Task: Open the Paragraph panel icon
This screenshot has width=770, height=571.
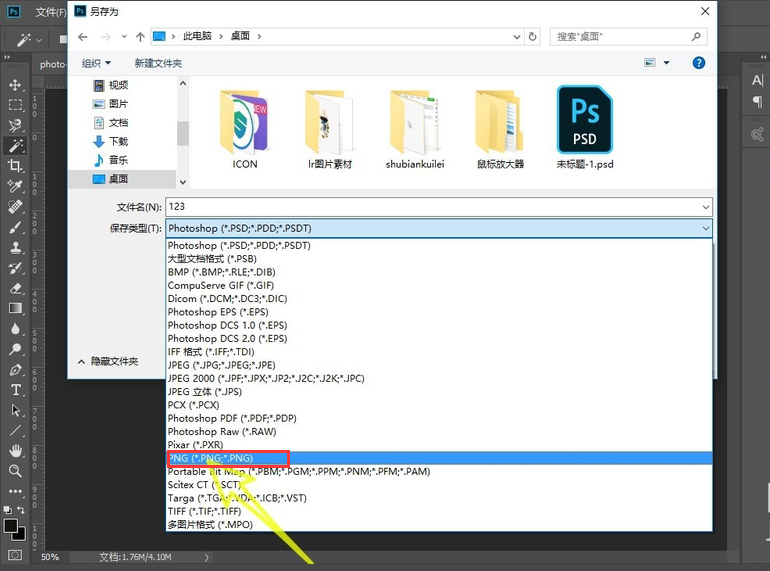Action: click(757, 102)
